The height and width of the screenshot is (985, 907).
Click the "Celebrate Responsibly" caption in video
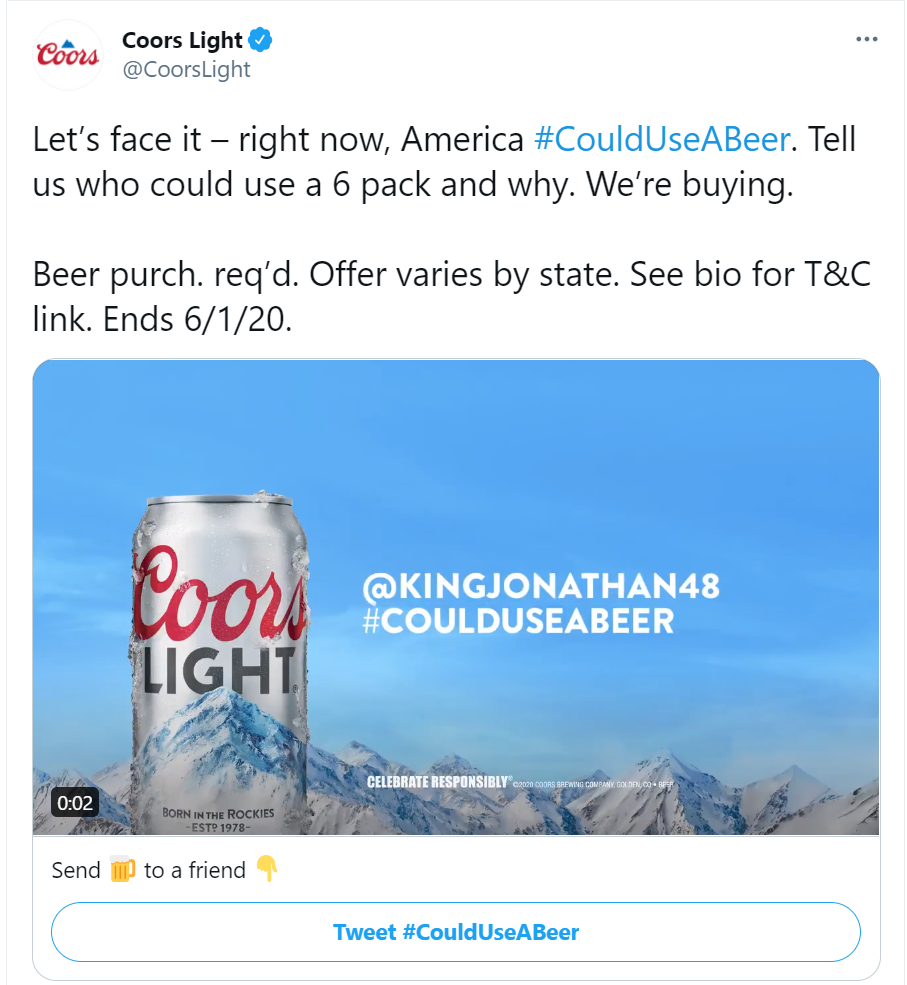point(439,782)
